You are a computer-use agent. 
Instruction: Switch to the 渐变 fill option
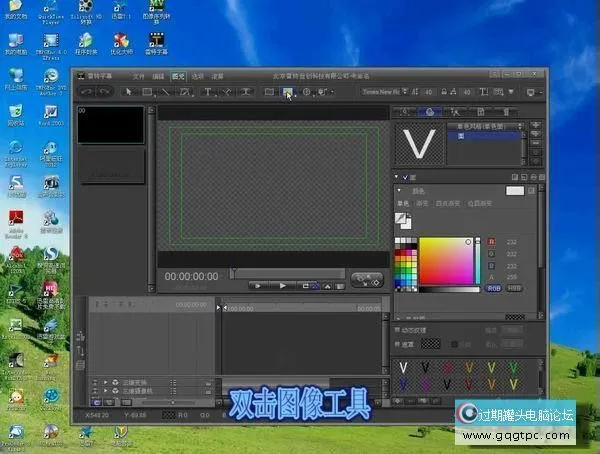point(422,203)
